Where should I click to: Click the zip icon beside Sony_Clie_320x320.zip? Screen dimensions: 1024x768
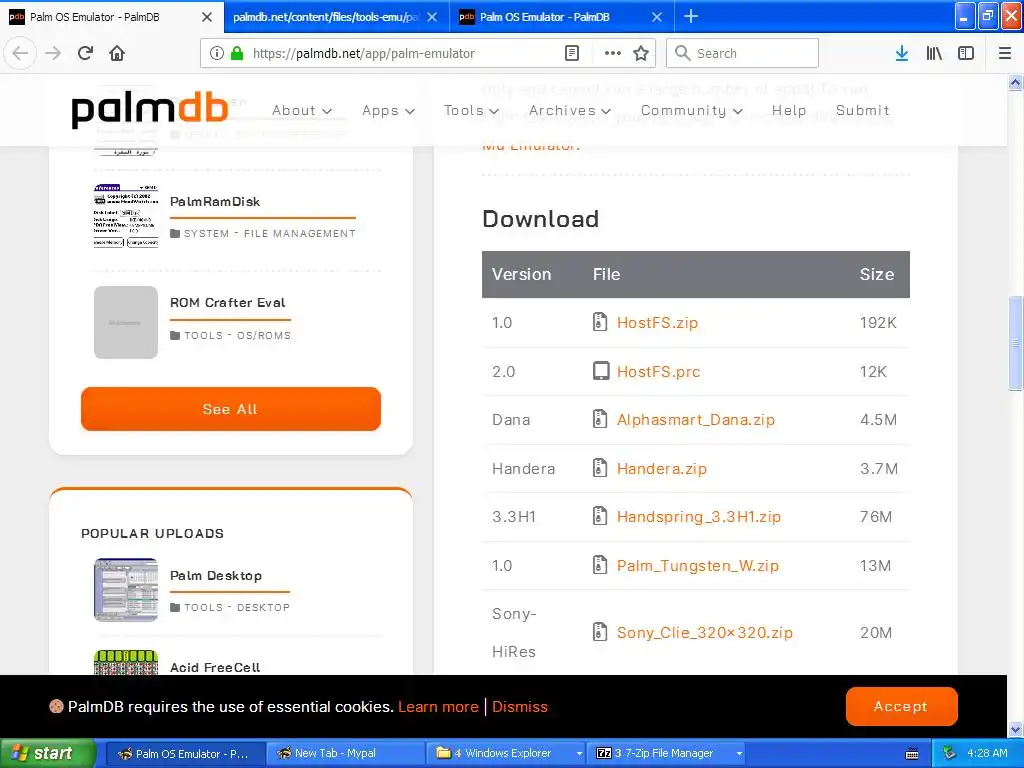(600, 632)
